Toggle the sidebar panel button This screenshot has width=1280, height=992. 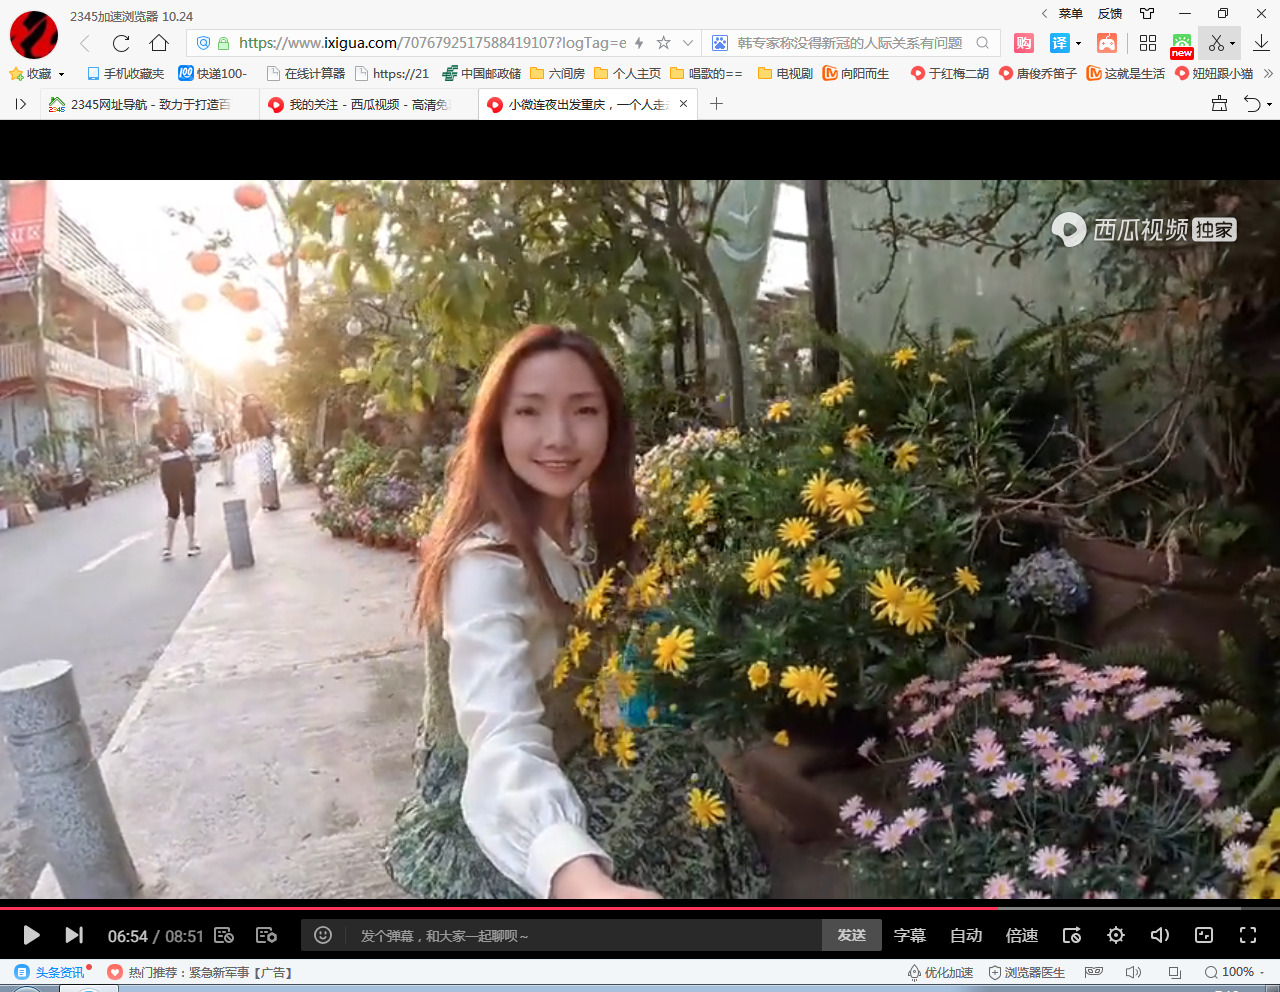tap(20, 104)
